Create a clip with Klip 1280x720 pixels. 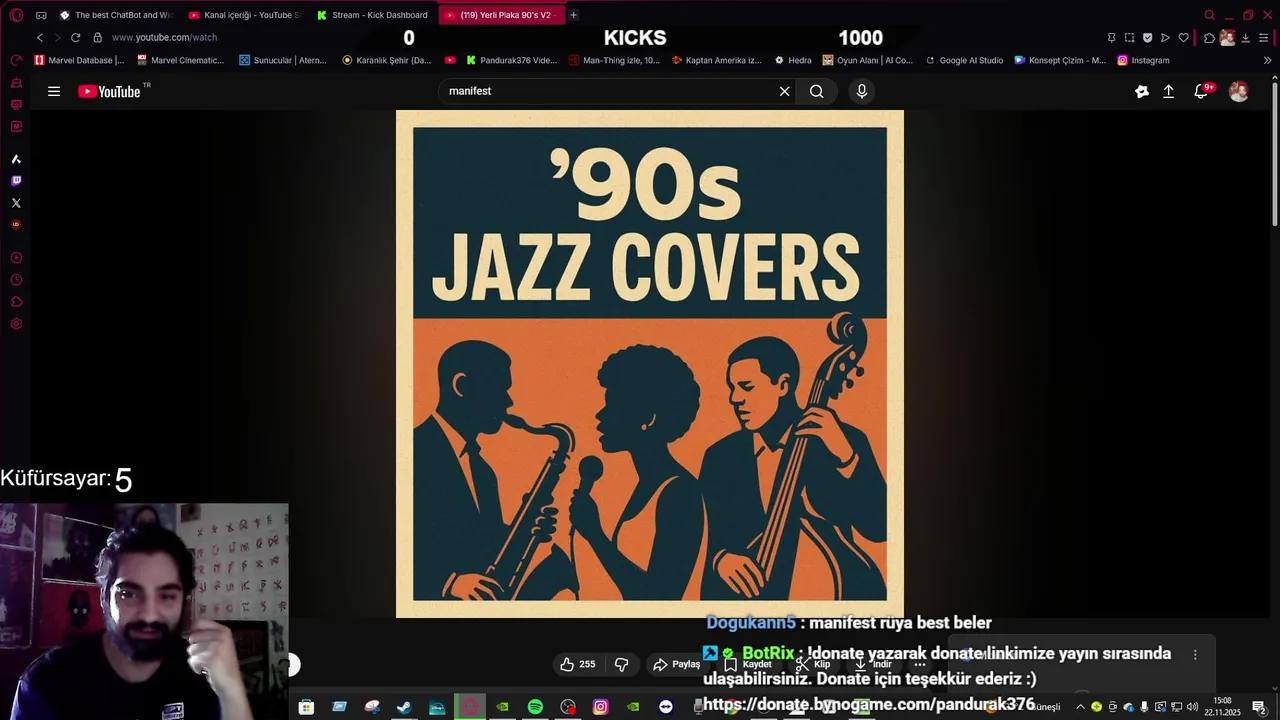coord(813,664)
